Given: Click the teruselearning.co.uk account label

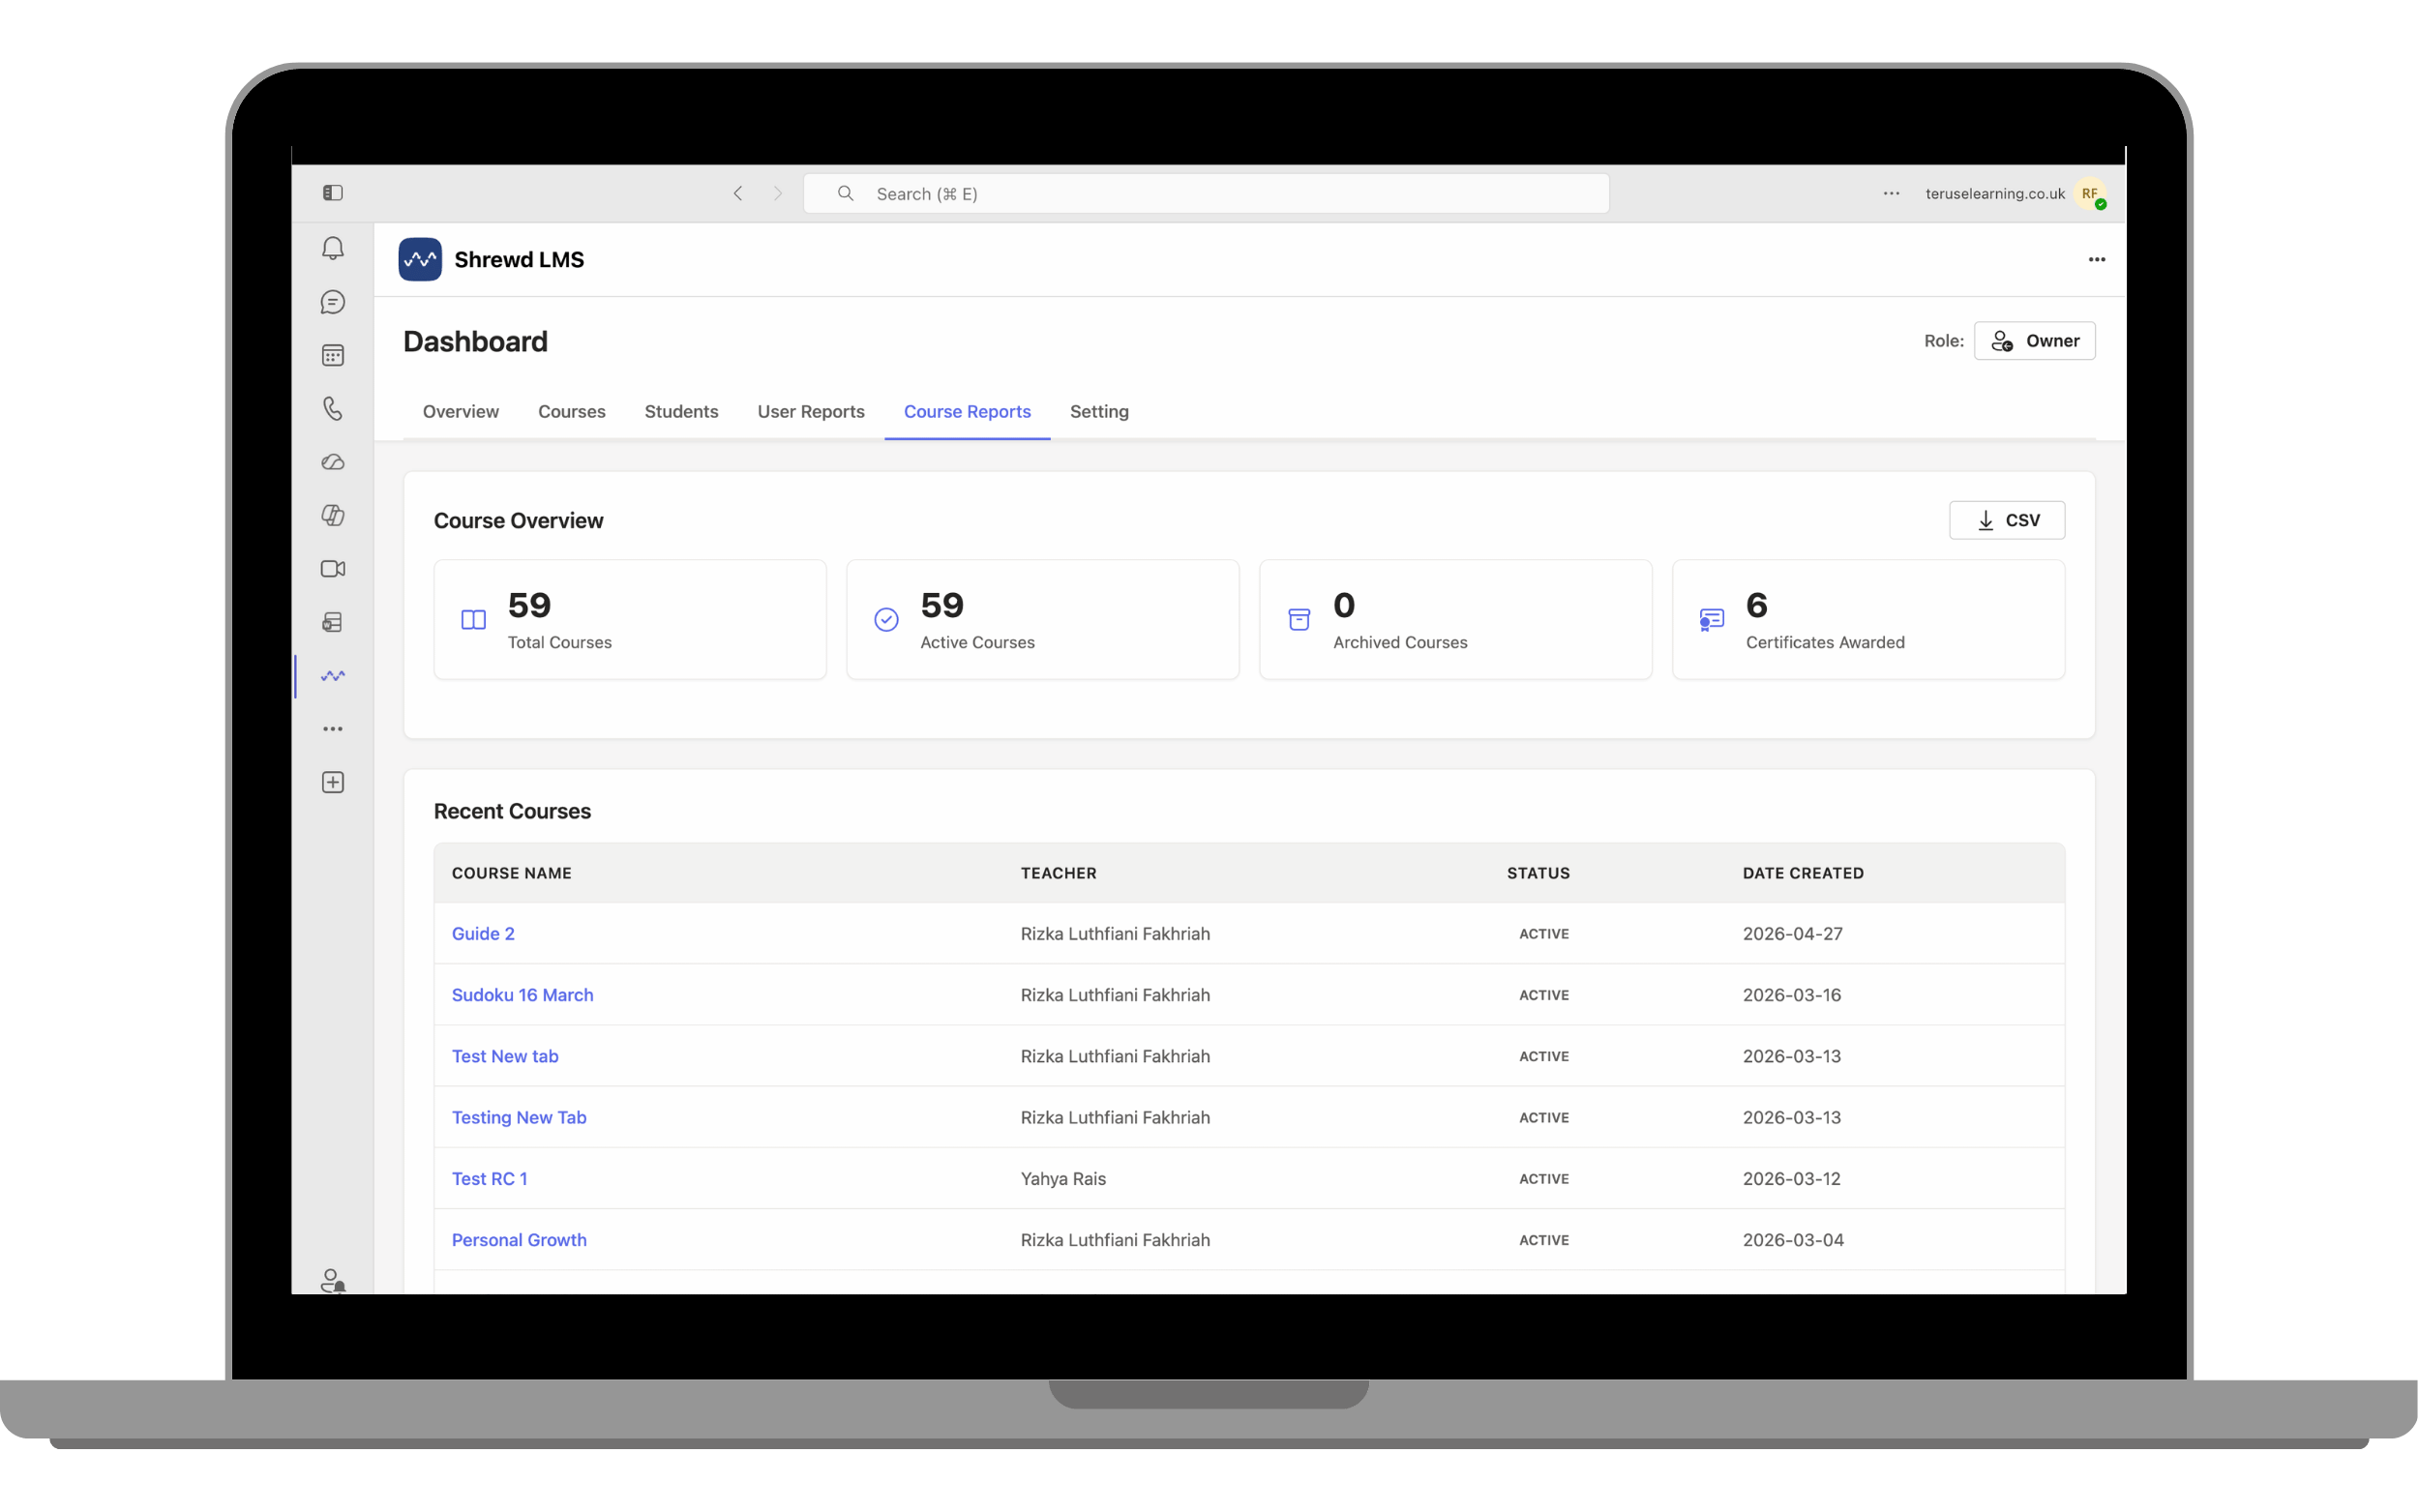Looking at the screenshot, I should [x=1995, y=193].
